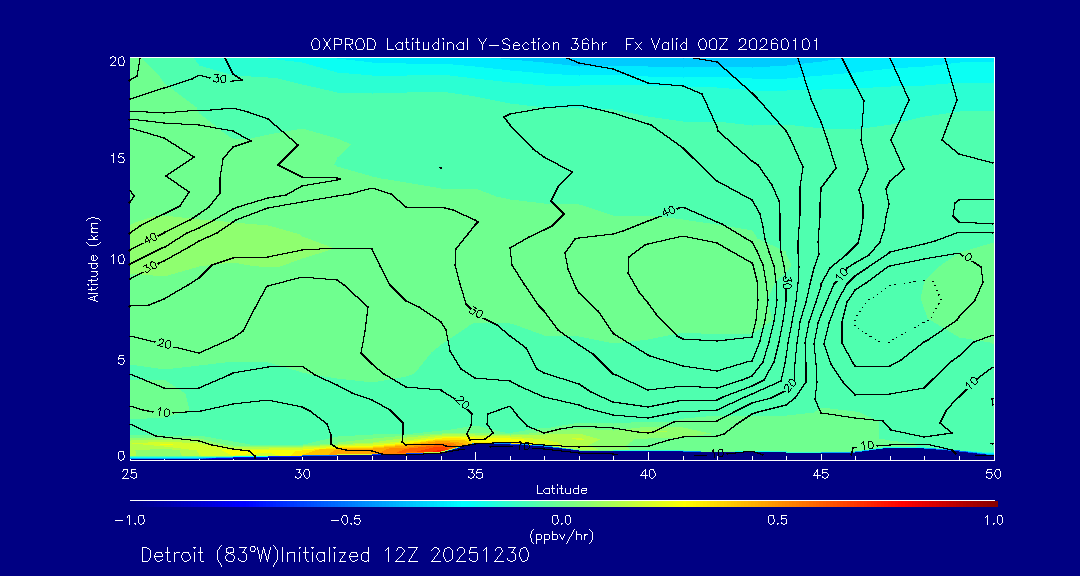Click the latitude 45 tick label
Screen dimensions: 1080x576
pyautogui.click(x=820, y=473)
